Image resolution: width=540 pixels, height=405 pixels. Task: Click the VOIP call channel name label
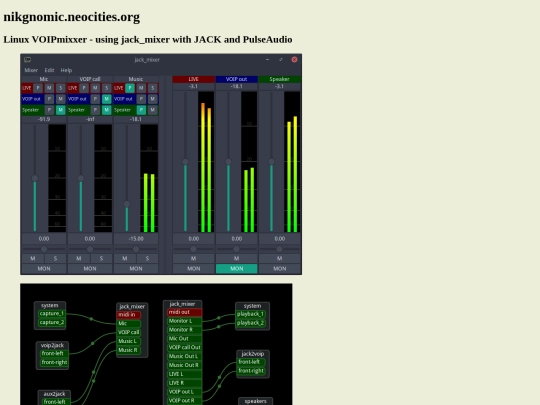[x=90, y=79]
